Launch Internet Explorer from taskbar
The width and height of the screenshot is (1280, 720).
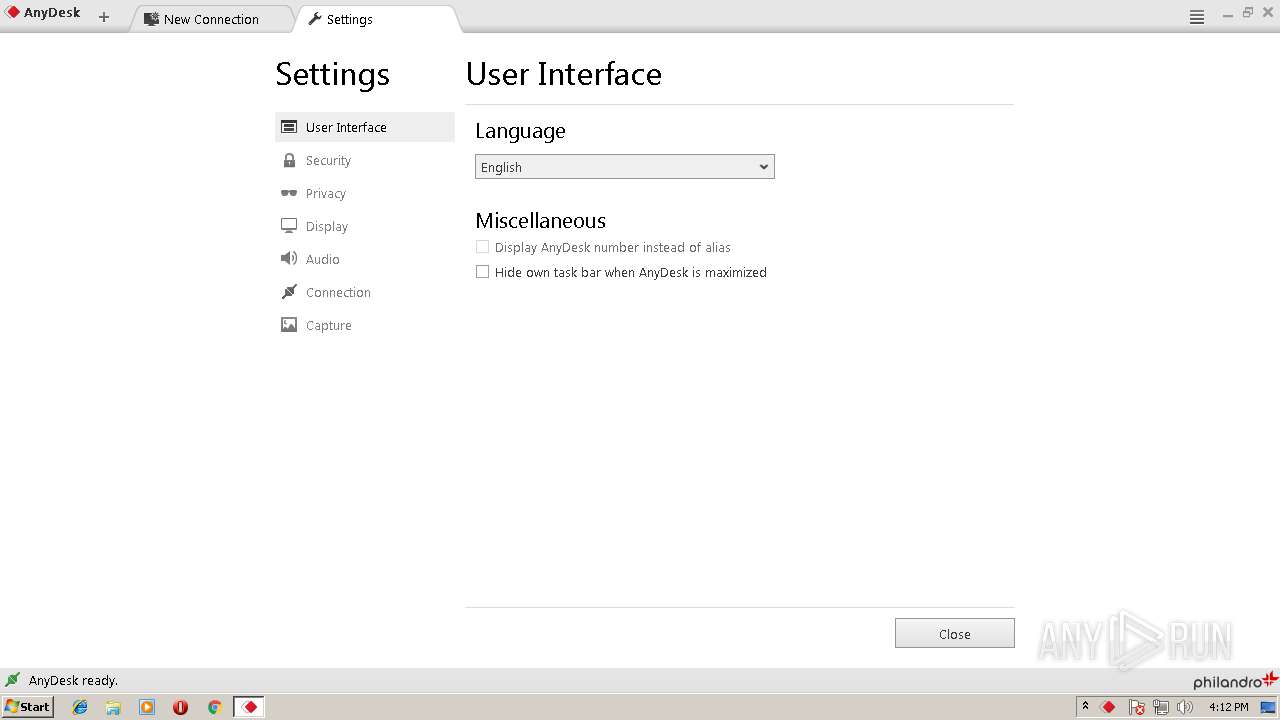click(x=80, y=707)
